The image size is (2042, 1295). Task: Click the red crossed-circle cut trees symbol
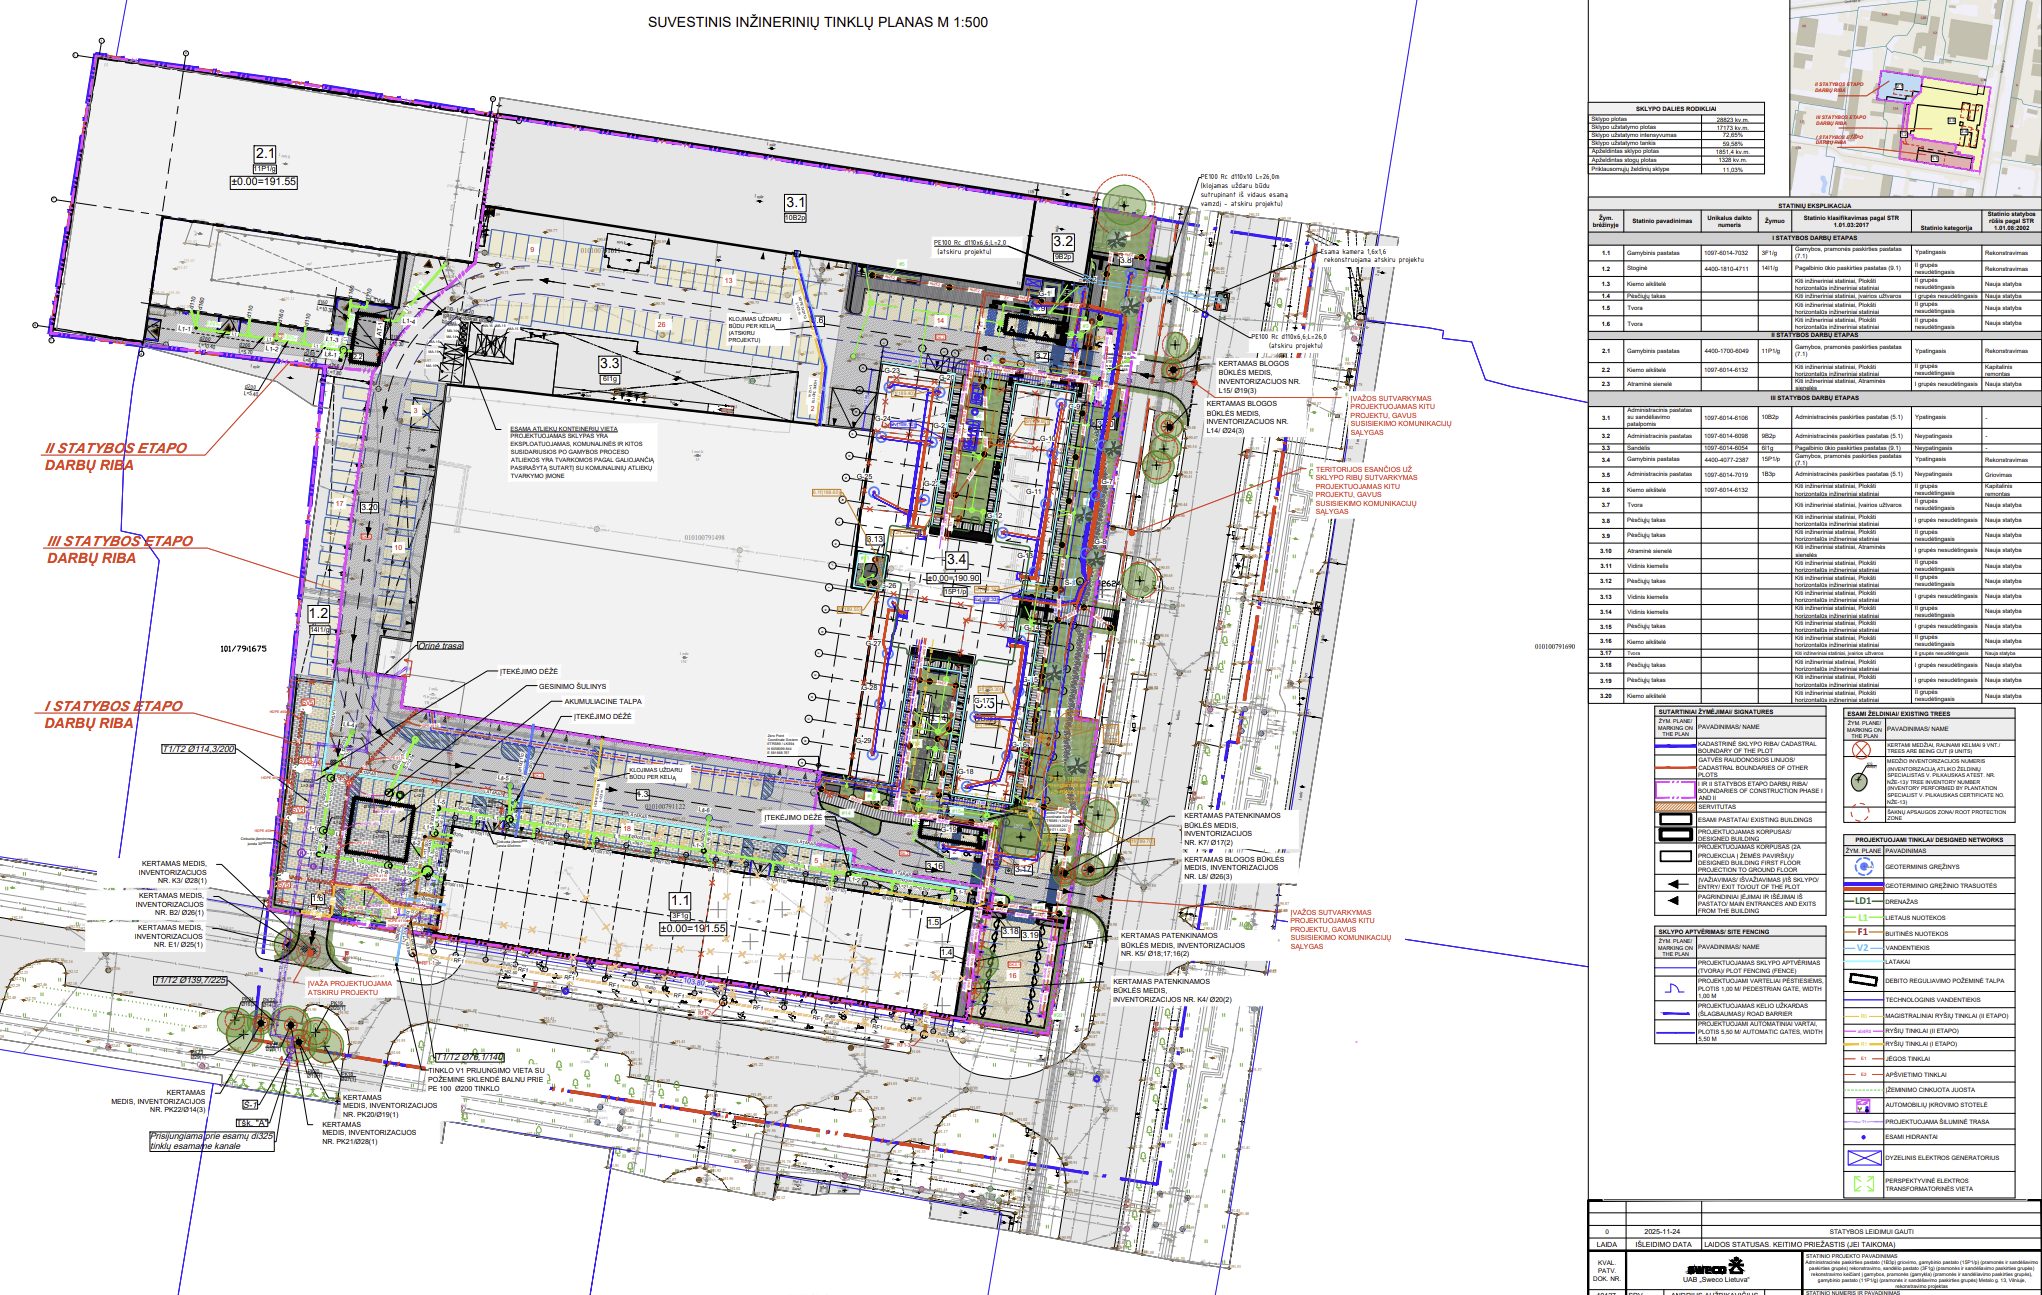click(1861, 749)
